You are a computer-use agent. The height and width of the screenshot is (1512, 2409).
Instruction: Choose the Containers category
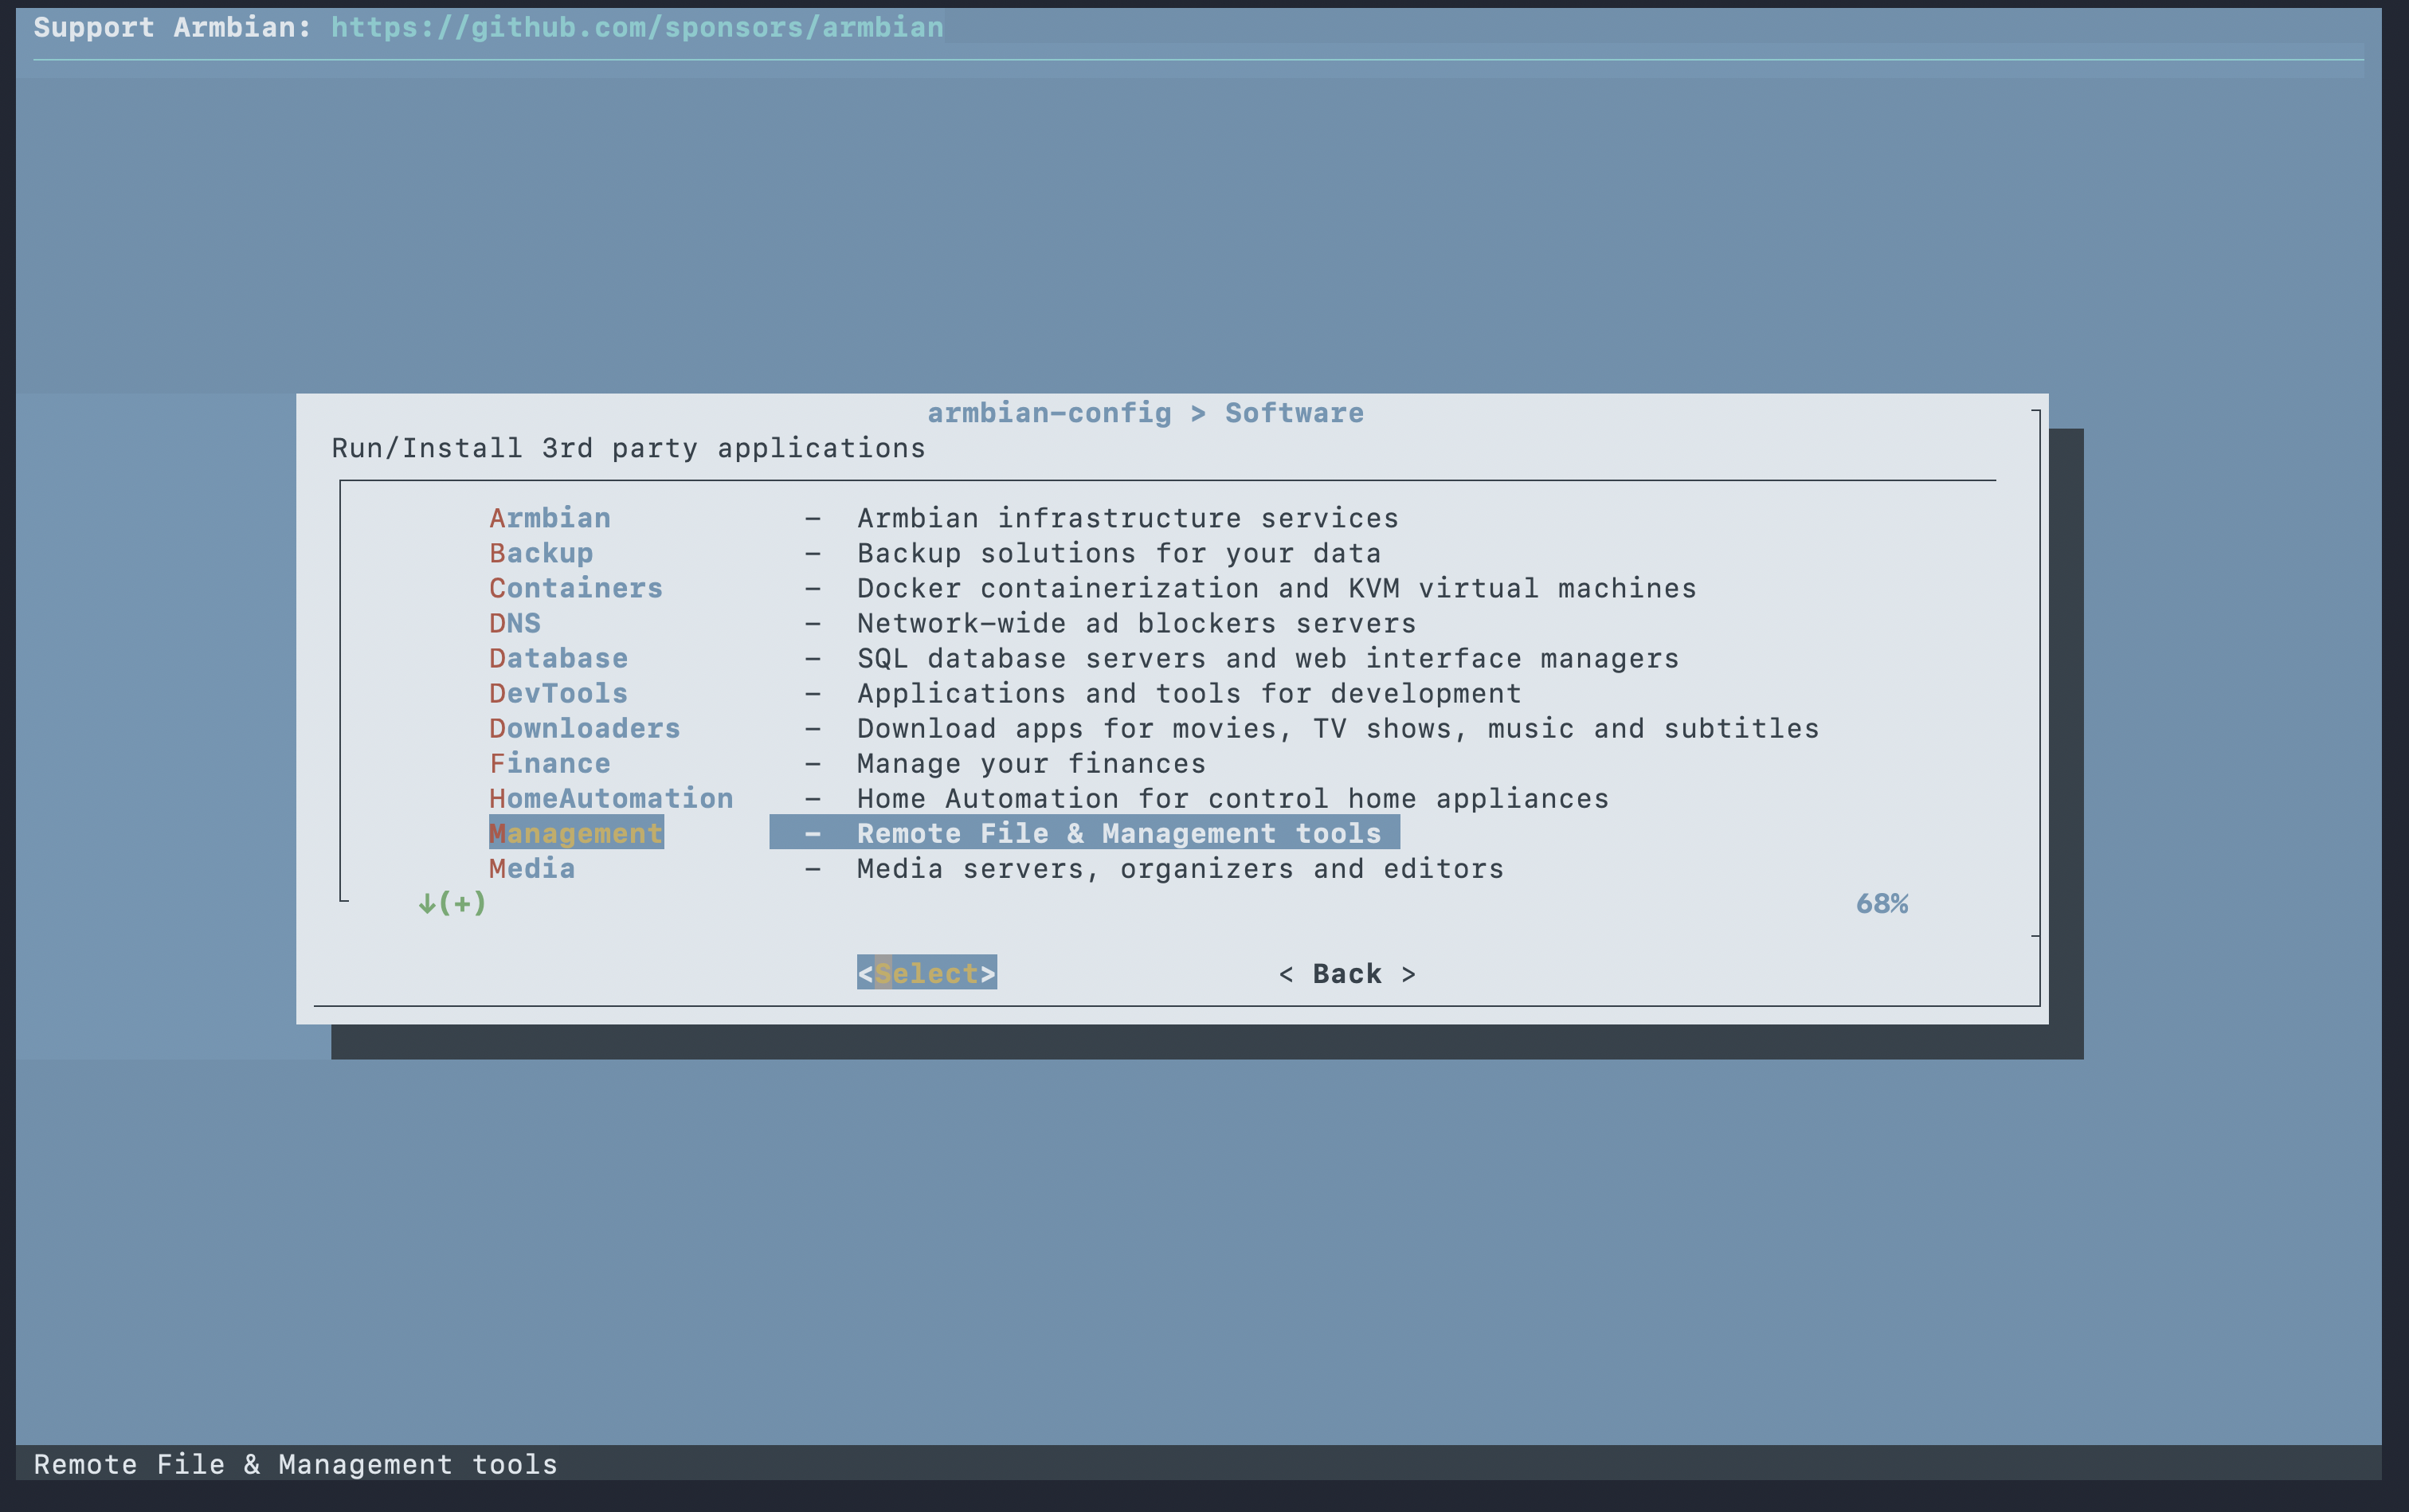click(x=576, y=588)
